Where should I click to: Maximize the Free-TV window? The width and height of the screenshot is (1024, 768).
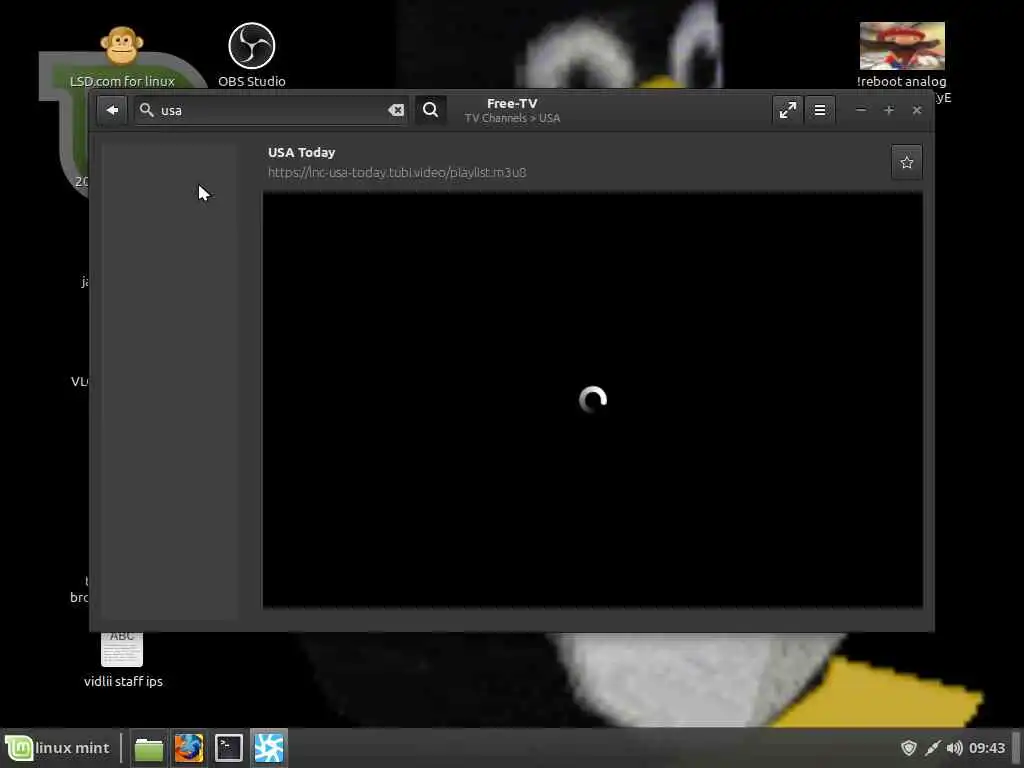[x=889, y=110]
